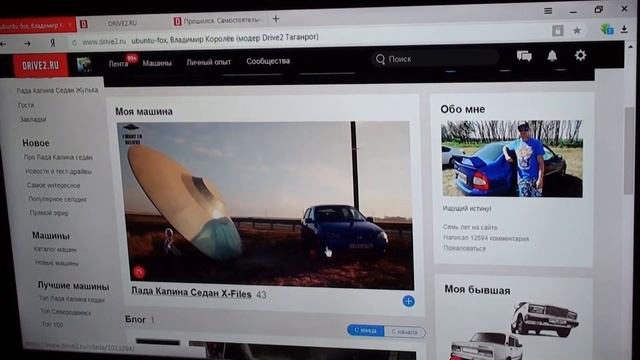This screenshot has width=640, height=360.
Task: Open the 'Топ 100' sidebar link
Action: pos(52,324)
